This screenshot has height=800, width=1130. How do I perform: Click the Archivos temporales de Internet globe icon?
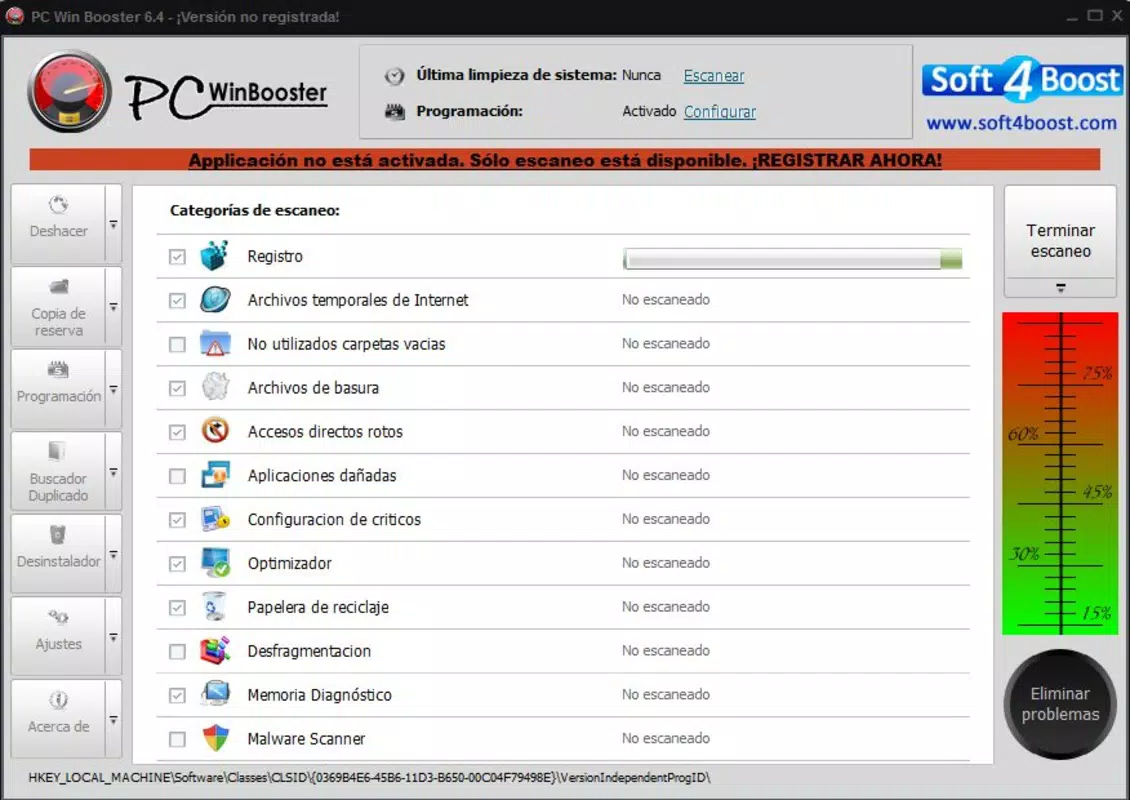tap(215, 300)
